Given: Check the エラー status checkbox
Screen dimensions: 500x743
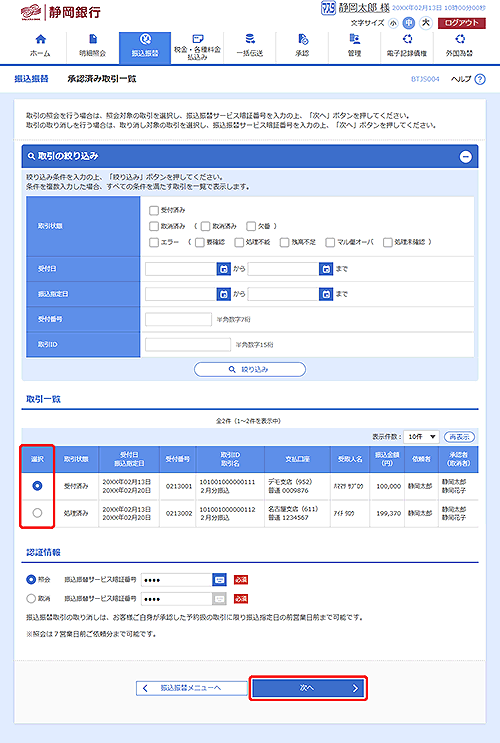Looking at the screenshot, I should [x=154, y=242].
